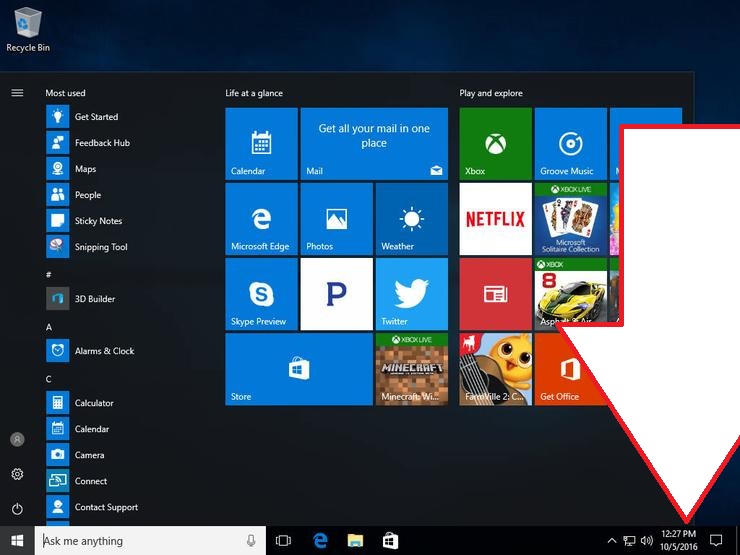Open the FarmVille 2 tile
The height and width of the screenshot is (555, 740).
coord(496,369)
